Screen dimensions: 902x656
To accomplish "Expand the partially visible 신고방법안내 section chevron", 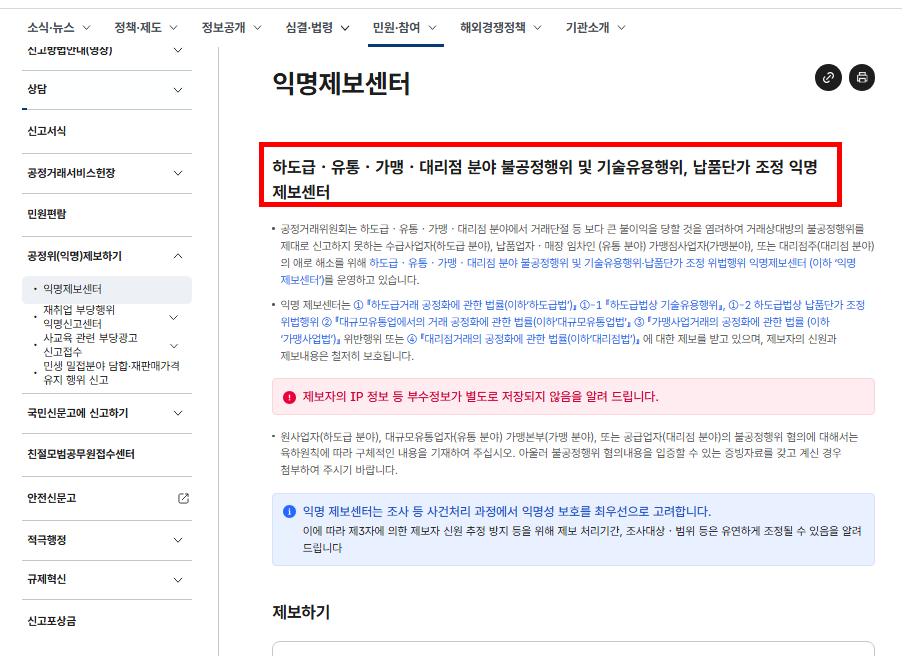I will tap(178, 50).
